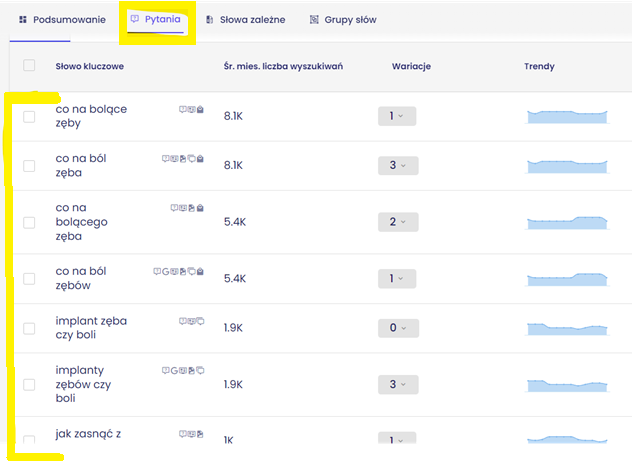Expand variations dropdown for 'co na ból zęba'
This screenshot has width=632, height=466.
pos(397,165)
